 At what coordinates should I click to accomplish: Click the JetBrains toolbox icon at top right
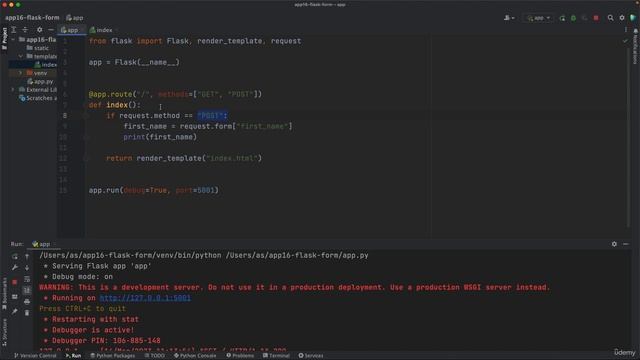click(x=633, y=18)
